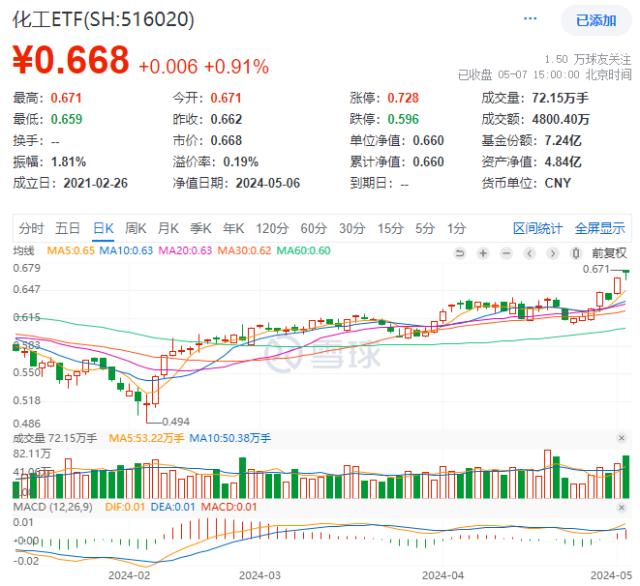The width and height of the screenshot is (640, 586).
Task: Click the 0.494 low price marker
Action: point(176,421)
